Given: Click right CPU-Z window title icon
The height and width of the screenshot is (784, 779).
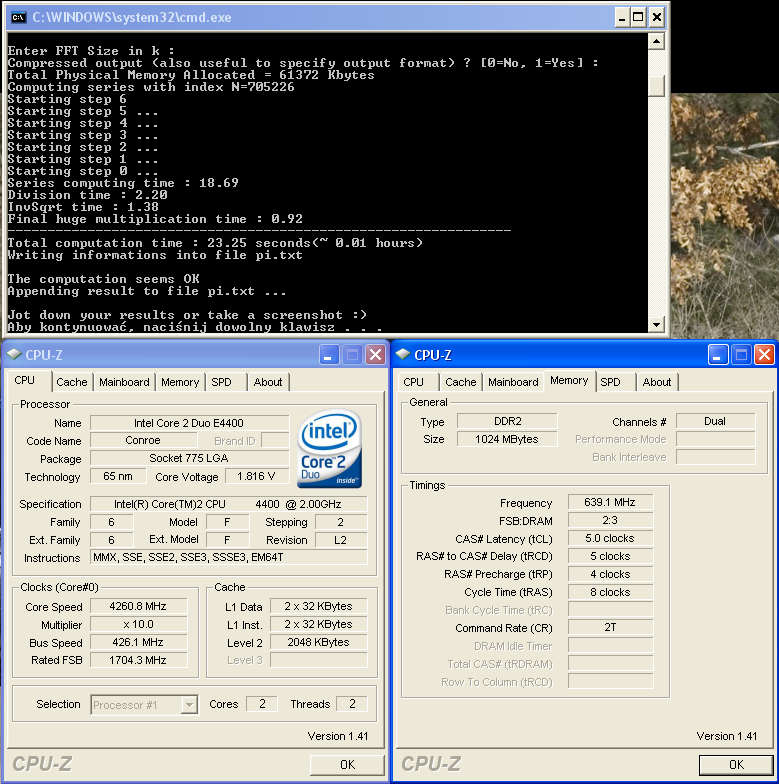Looking at the screenshot, I should pyautogui.click(x=403, y=354).
